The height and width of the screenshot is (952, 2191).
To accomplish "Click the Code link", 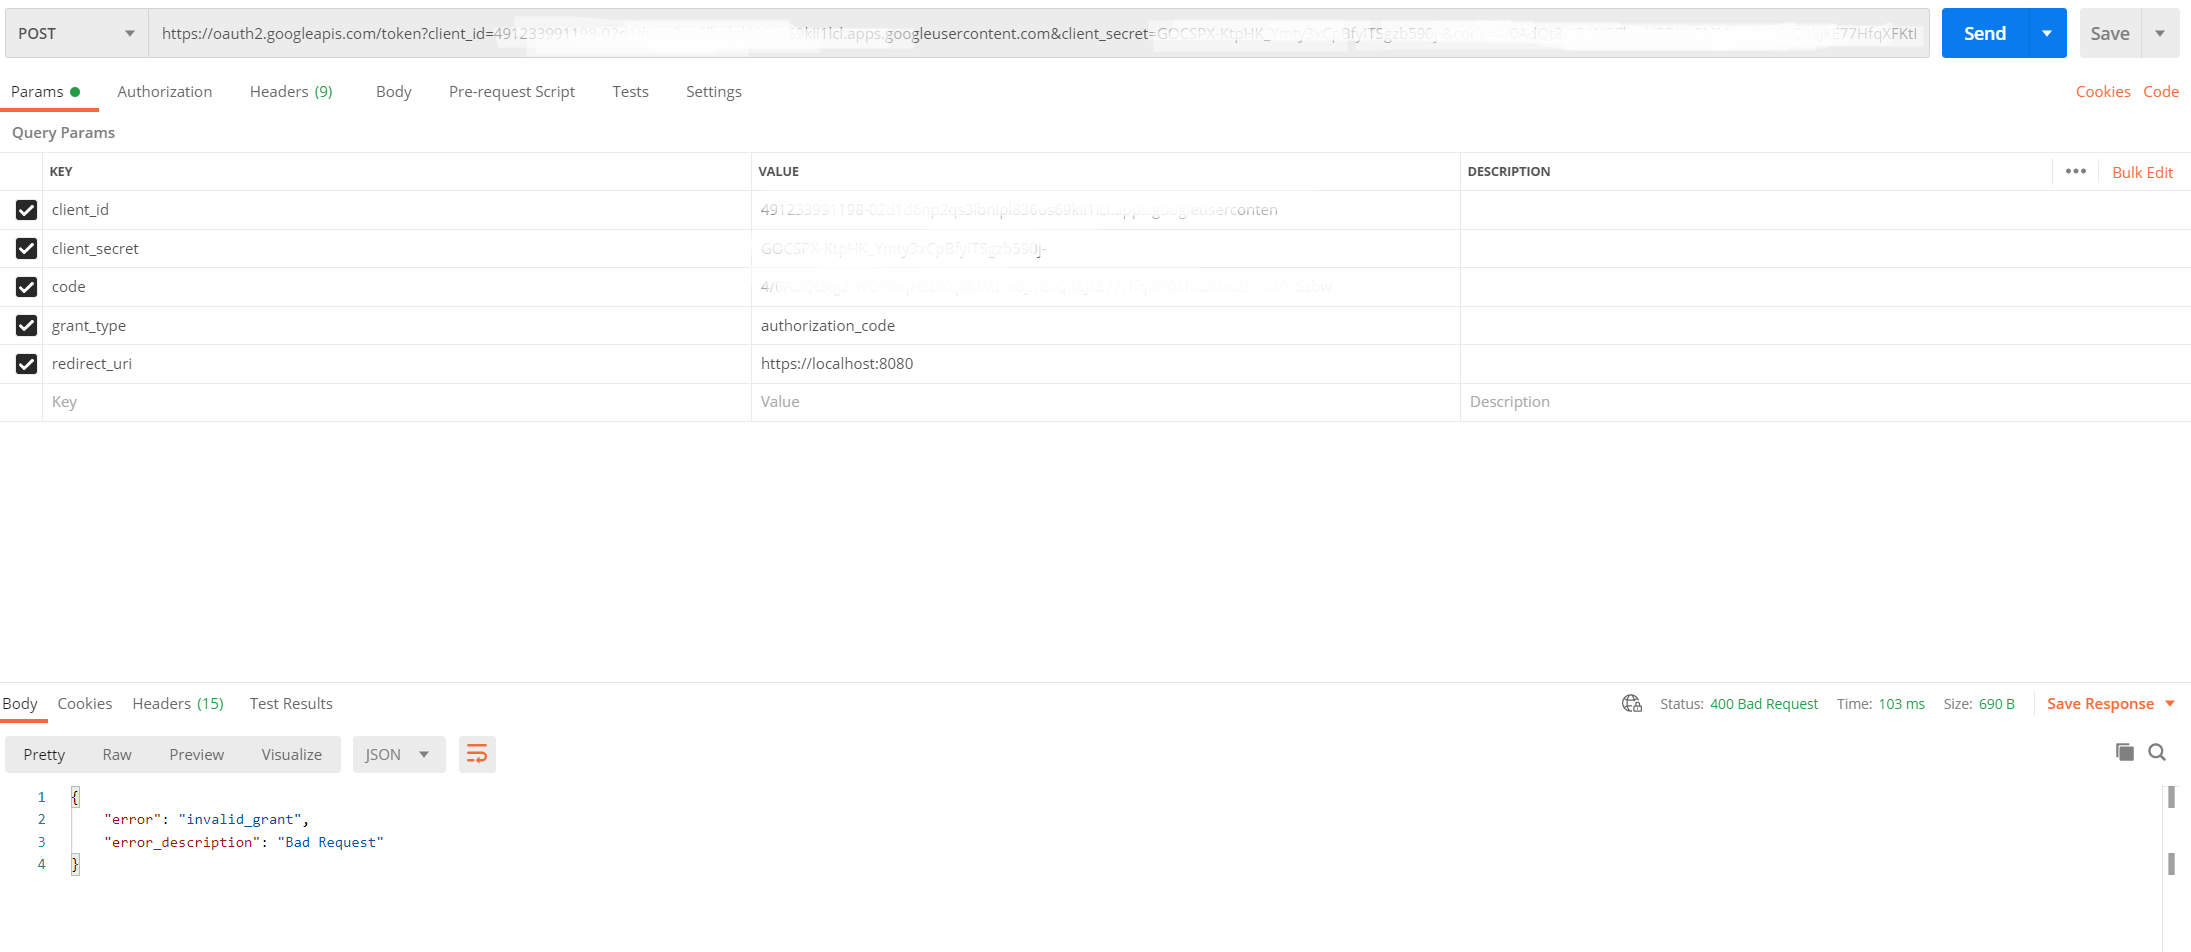I will click(x=2161, y=91).
